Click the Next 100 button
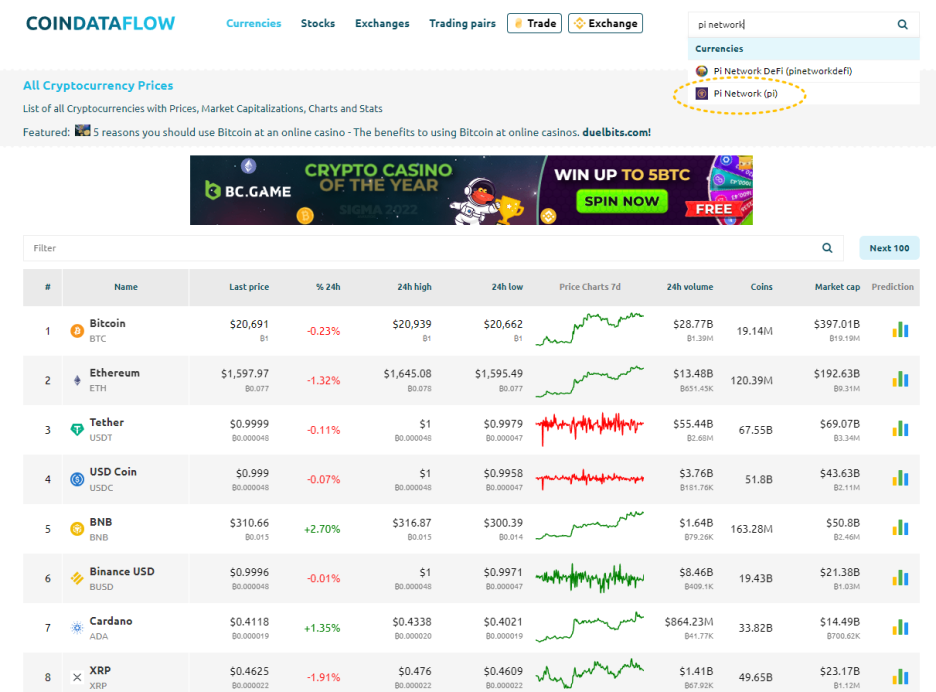936x692 pixels. pos(889,248)
